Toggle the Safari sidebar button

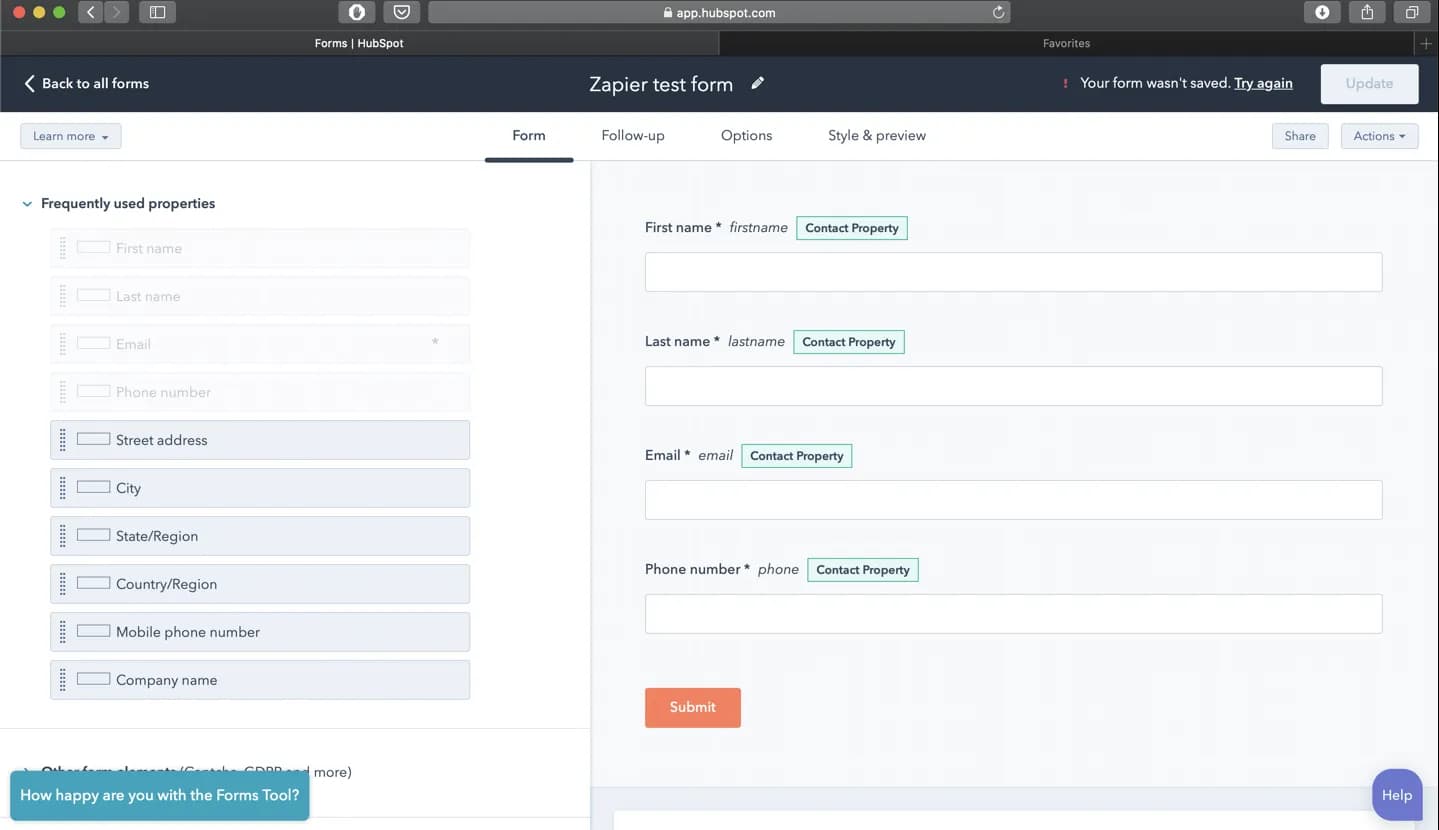157,12
